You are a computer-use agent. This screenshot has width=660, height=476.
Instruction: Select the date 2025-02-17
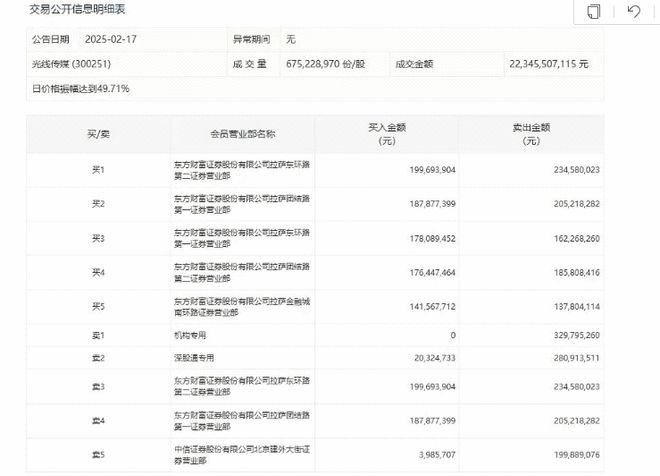point(111,40)
